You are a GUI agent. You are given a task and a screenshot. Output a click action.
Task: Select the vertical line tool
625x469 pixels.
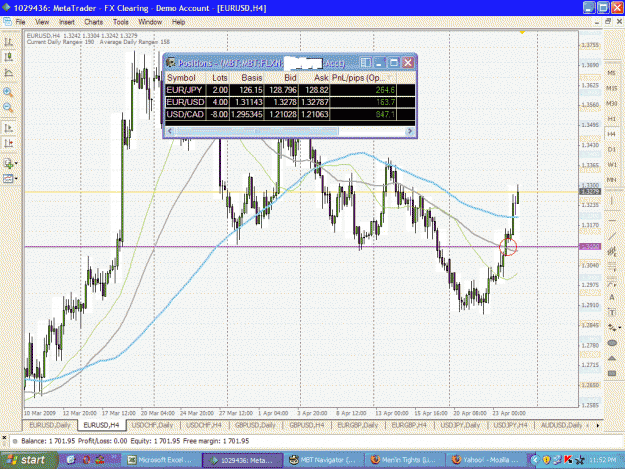click(611, 201)
